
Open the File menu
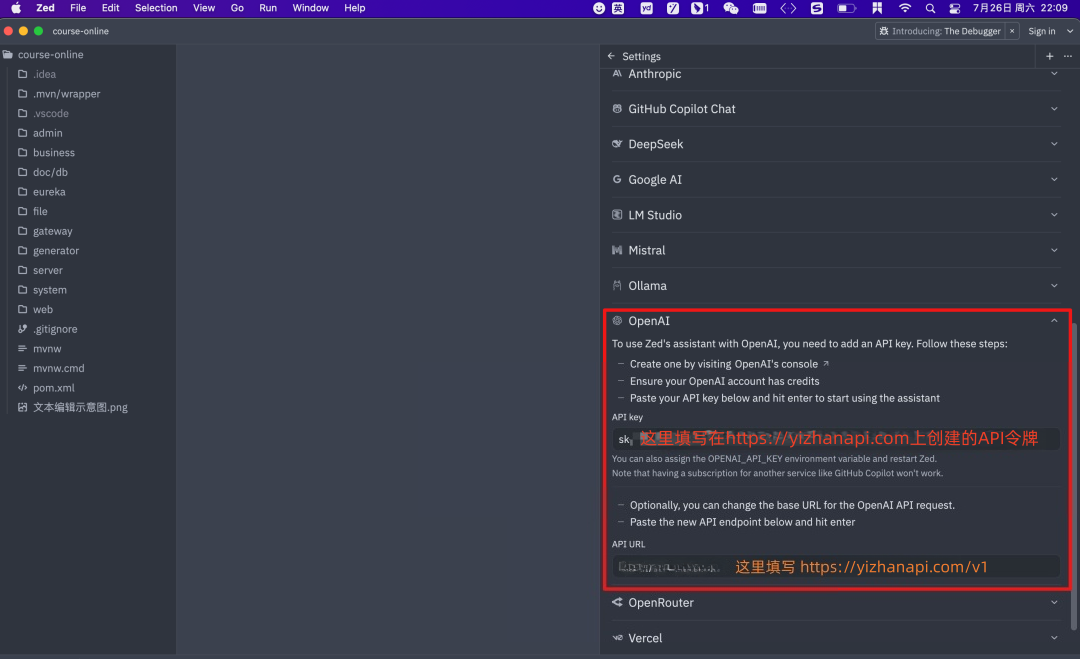[78, 8]
